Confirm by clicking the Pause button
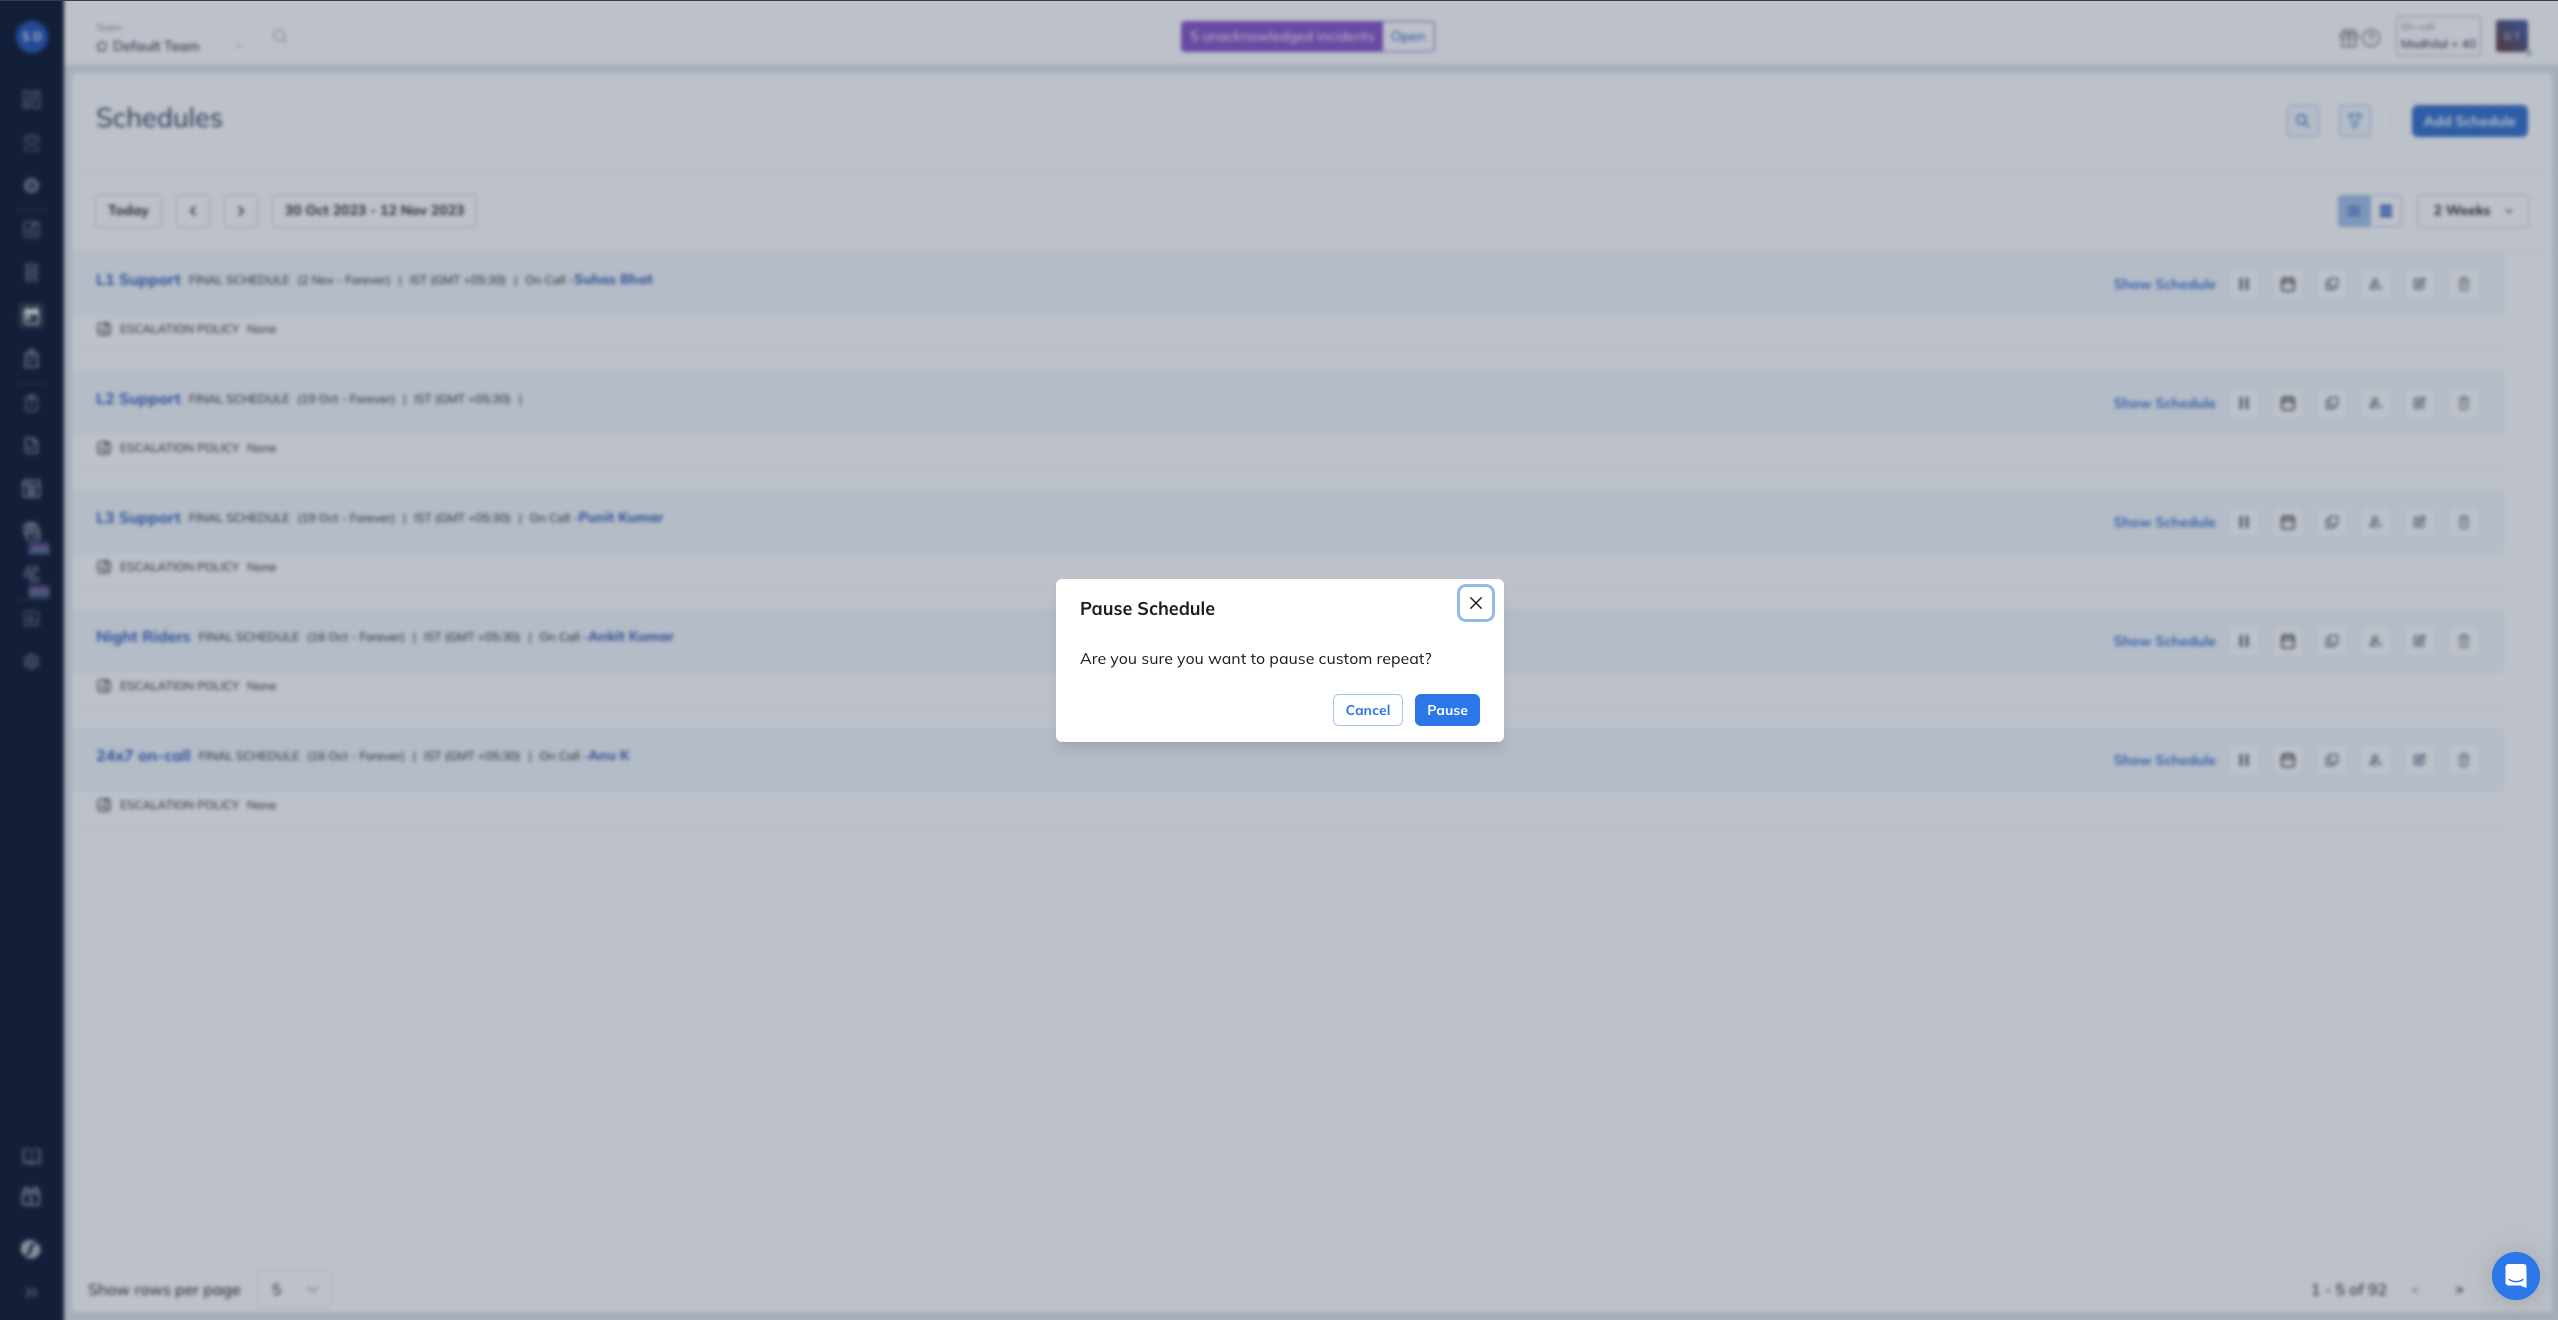 pos(1446,710)
